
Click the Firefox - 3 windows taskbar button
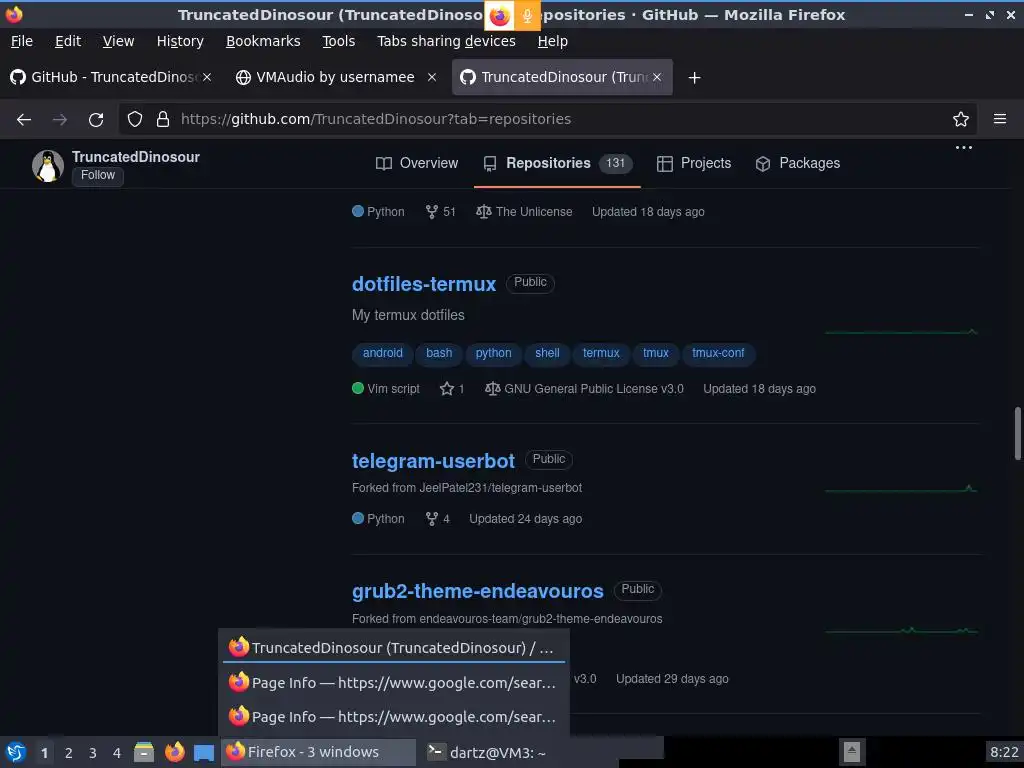(318, 752)
